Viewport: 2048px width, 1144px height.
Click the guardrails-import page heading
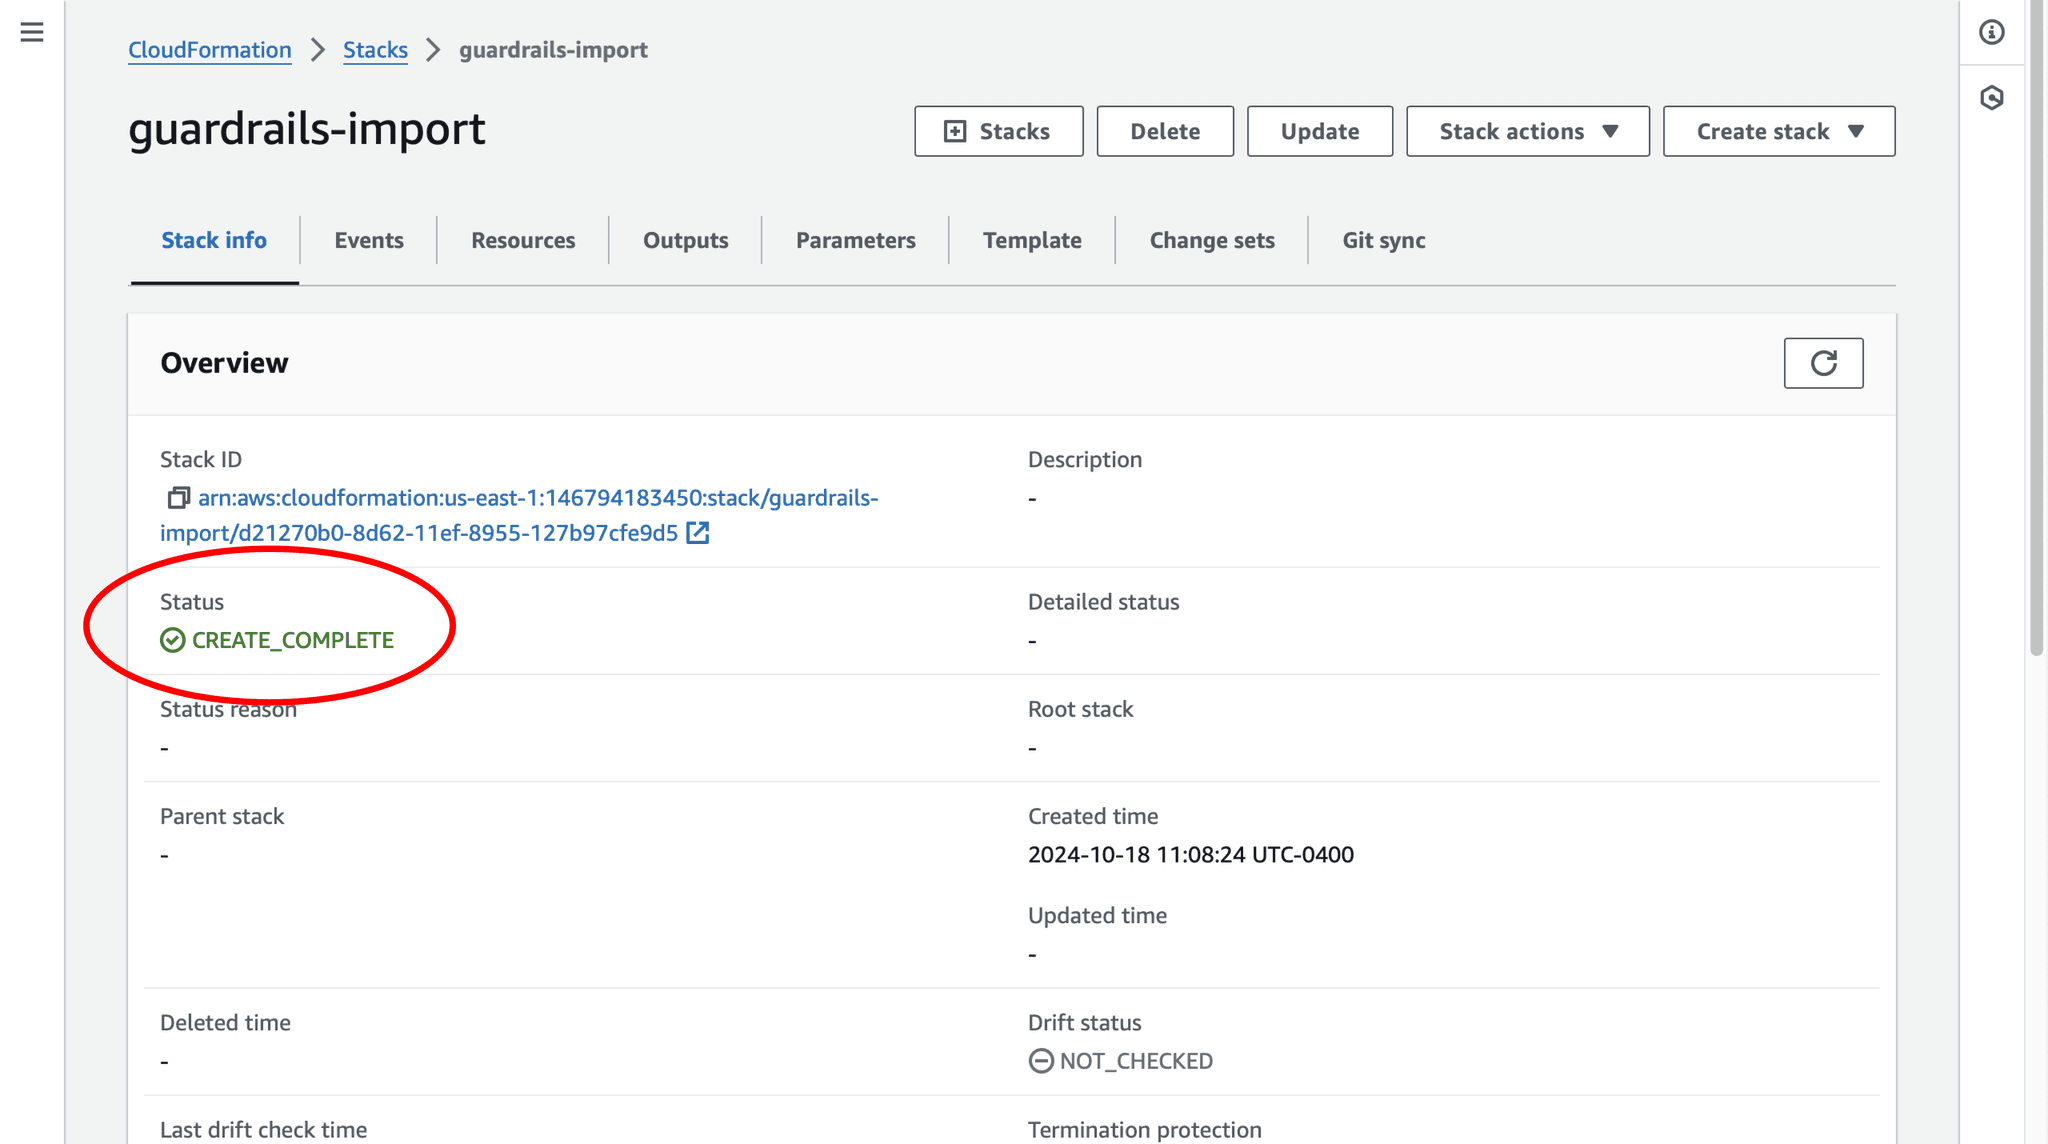coord(307,129)
